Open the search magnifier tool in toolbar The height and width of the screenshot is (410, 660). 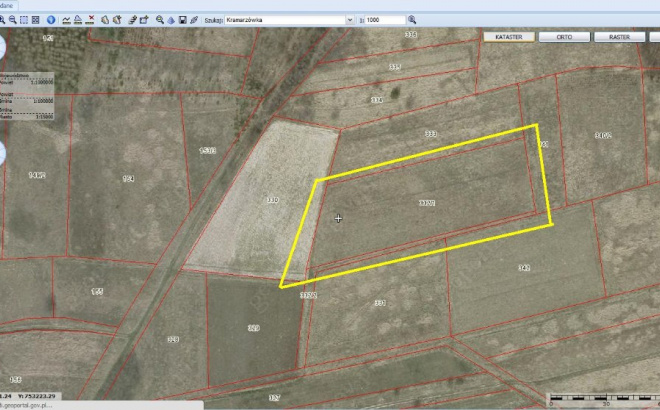(160, 20)
